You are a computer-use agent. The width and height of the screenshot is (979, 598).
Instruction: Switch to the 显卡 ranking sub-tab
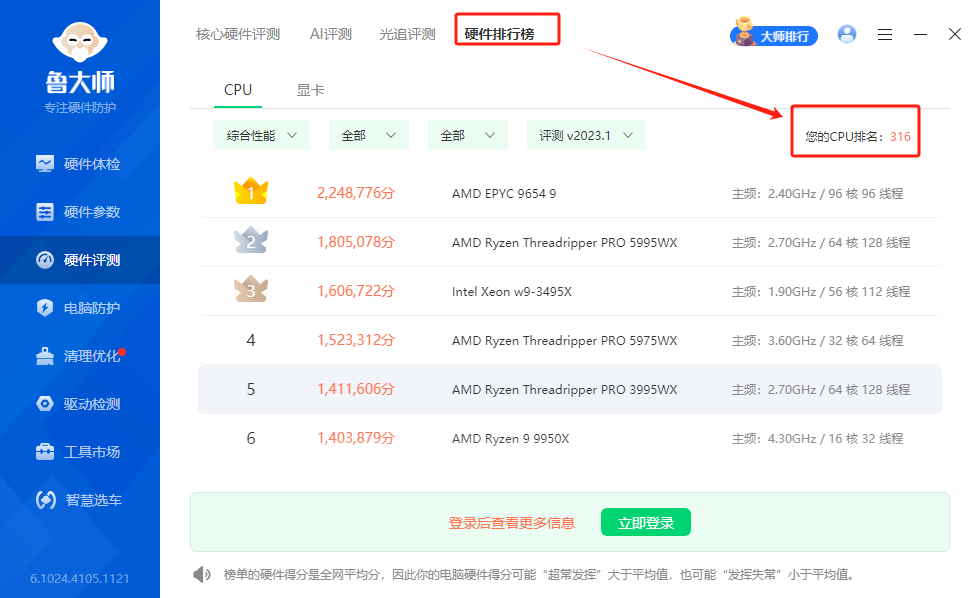pyautogui.click(x=310, y=90)
